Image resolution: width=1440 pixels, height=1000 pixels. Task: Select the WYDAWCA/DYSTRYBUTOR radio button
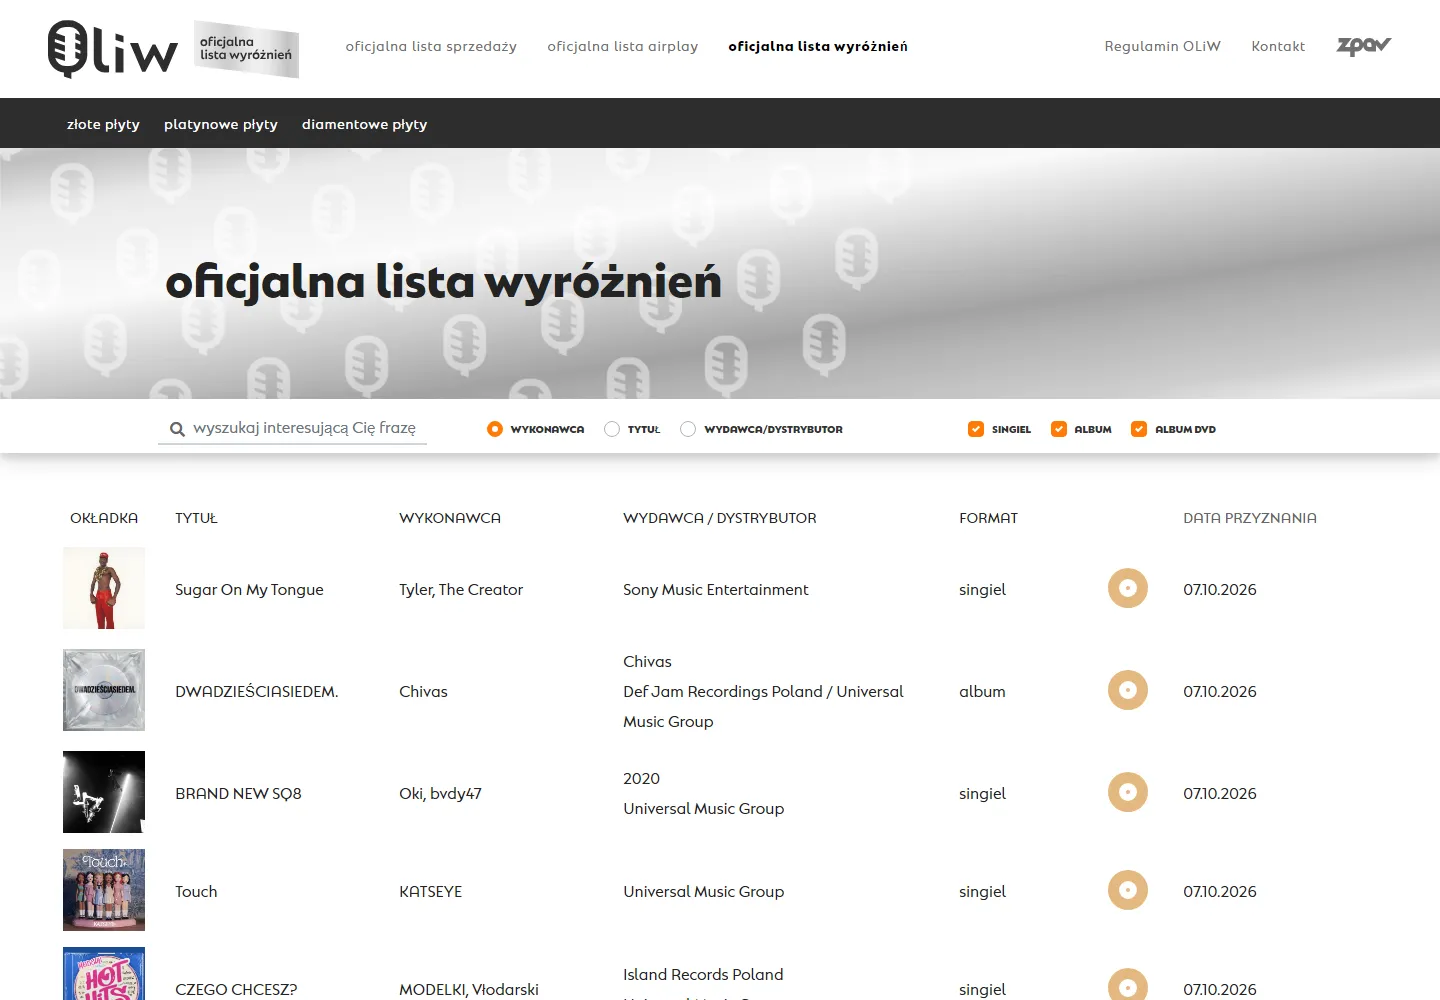688,429
